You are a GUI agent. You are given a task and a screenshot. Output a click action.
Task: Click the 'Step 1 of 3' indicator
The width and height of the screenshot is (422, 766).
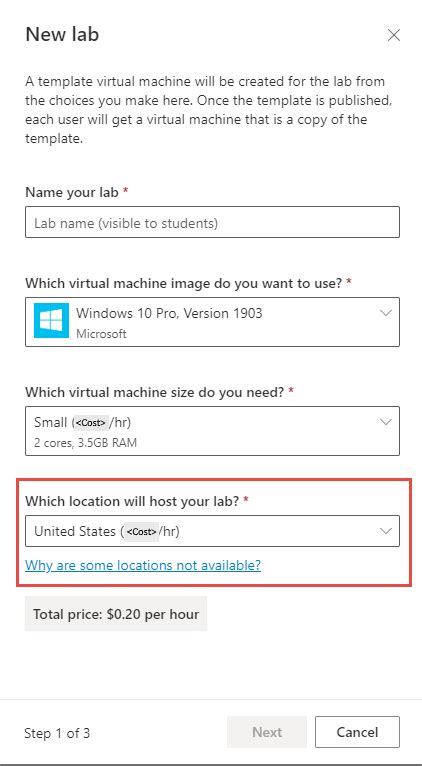(57, 733)
